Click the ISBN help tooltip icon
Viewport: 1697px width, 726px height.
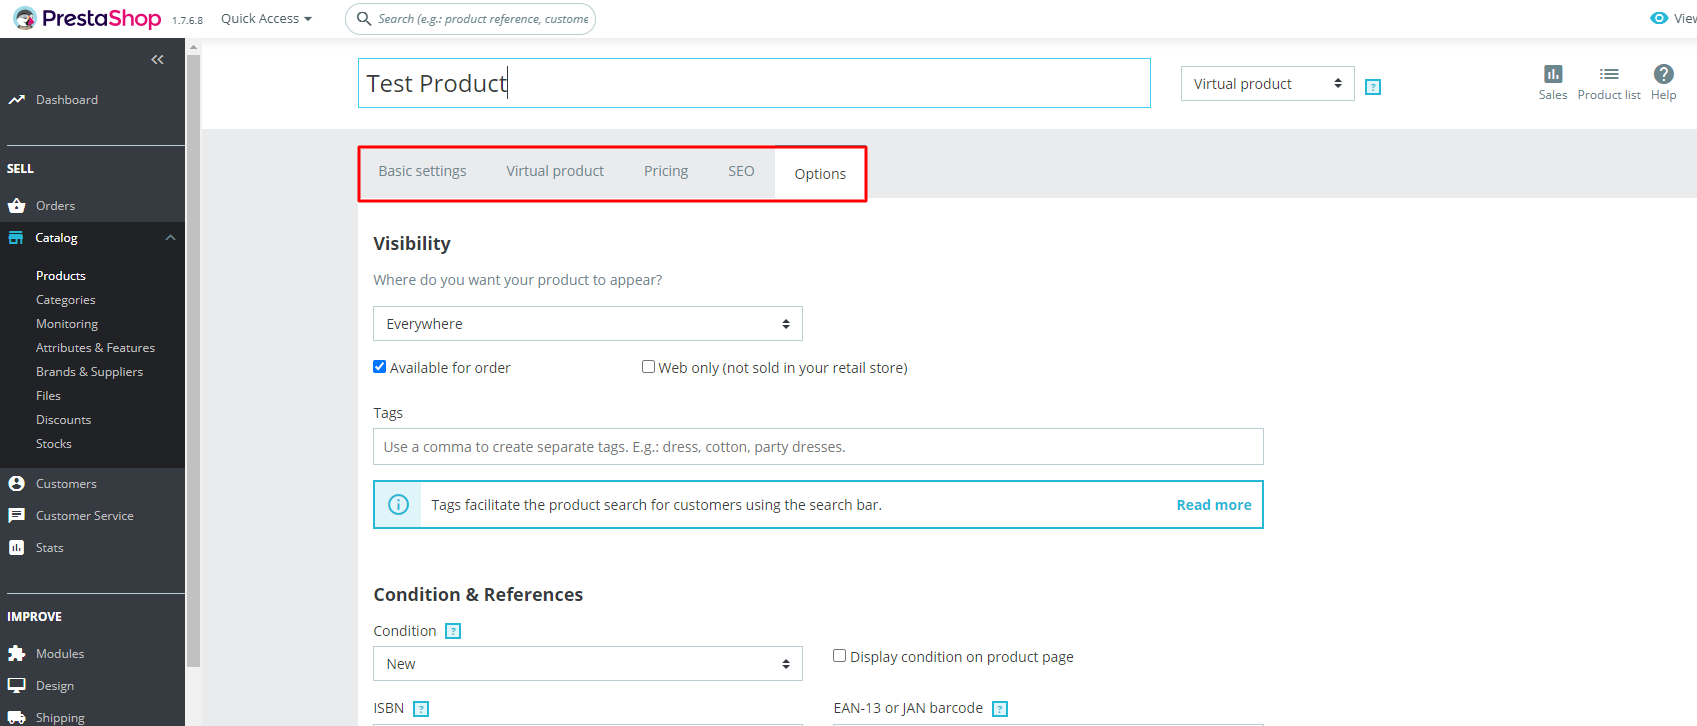point(421,709)
